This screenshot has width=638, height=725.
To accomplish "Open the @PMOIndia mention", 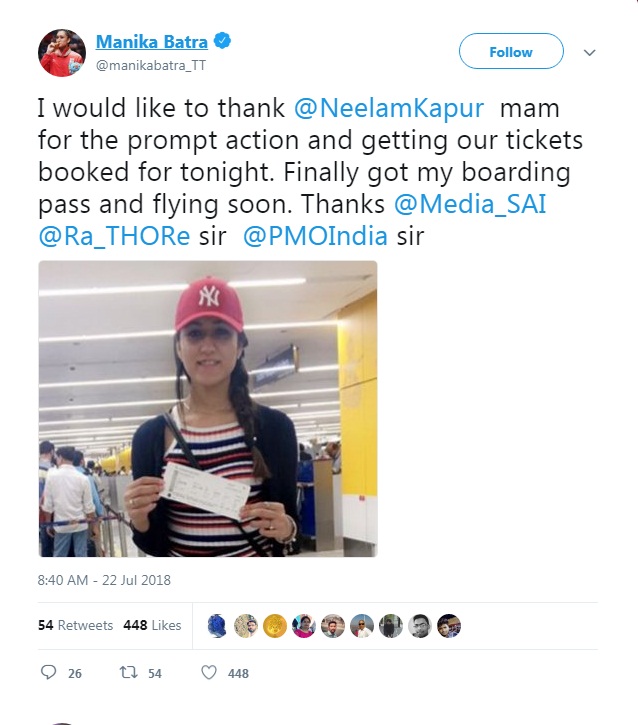I will coord(315,236).
